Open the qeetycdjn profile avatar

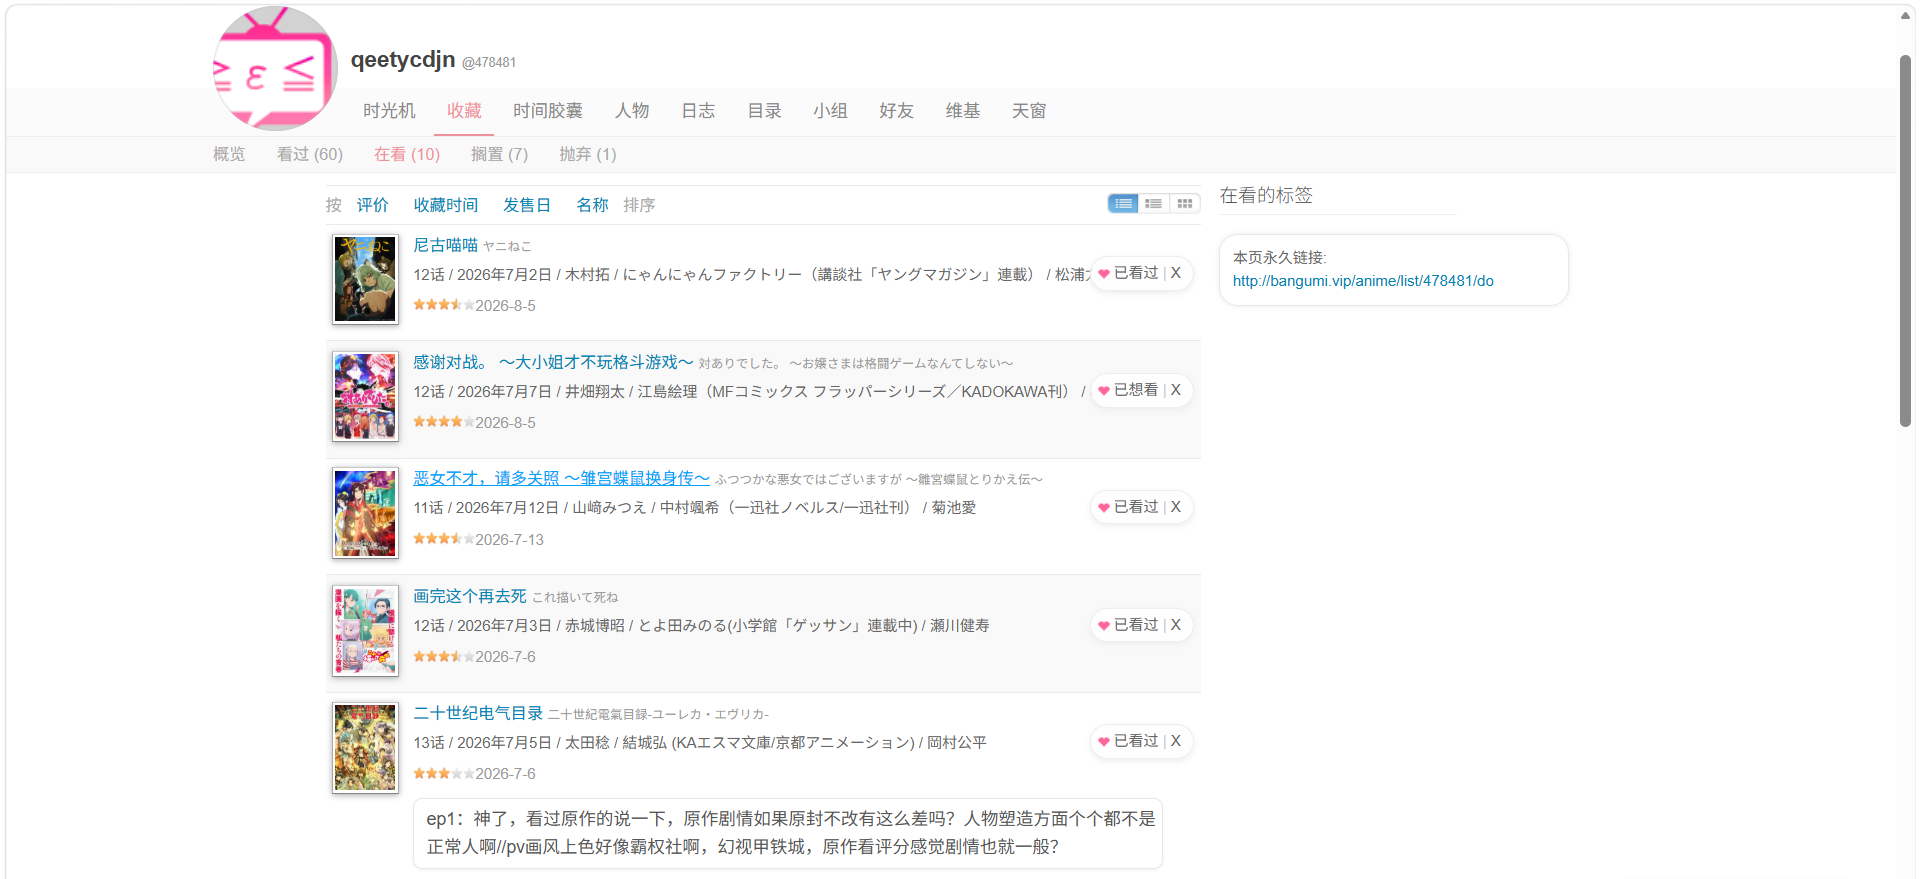tap(276, 68)
